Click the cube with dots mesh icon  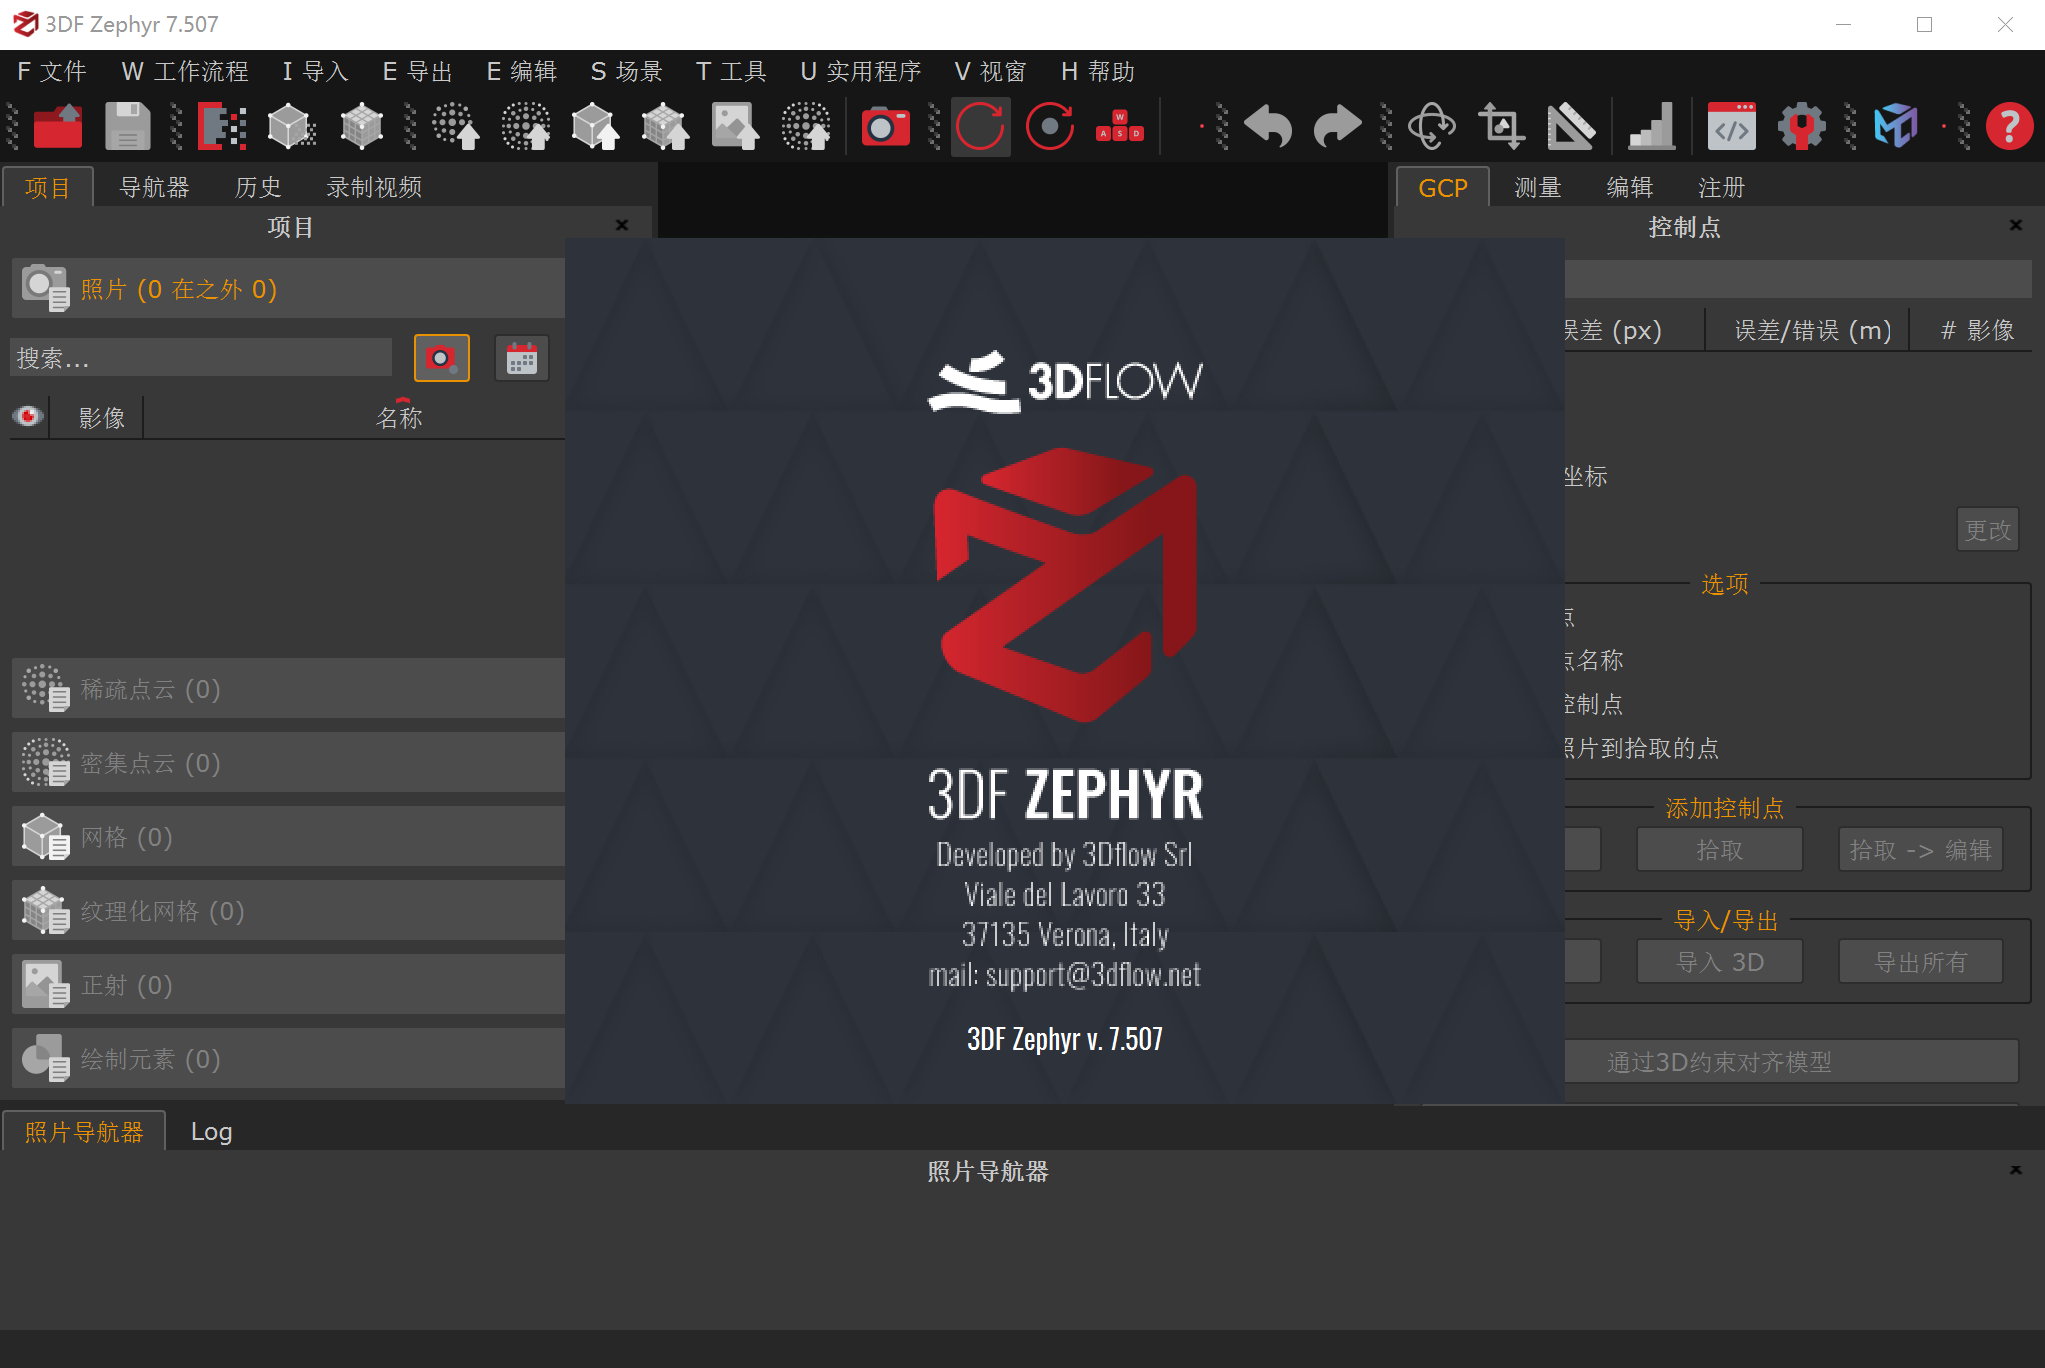click(x=291, y=127)
